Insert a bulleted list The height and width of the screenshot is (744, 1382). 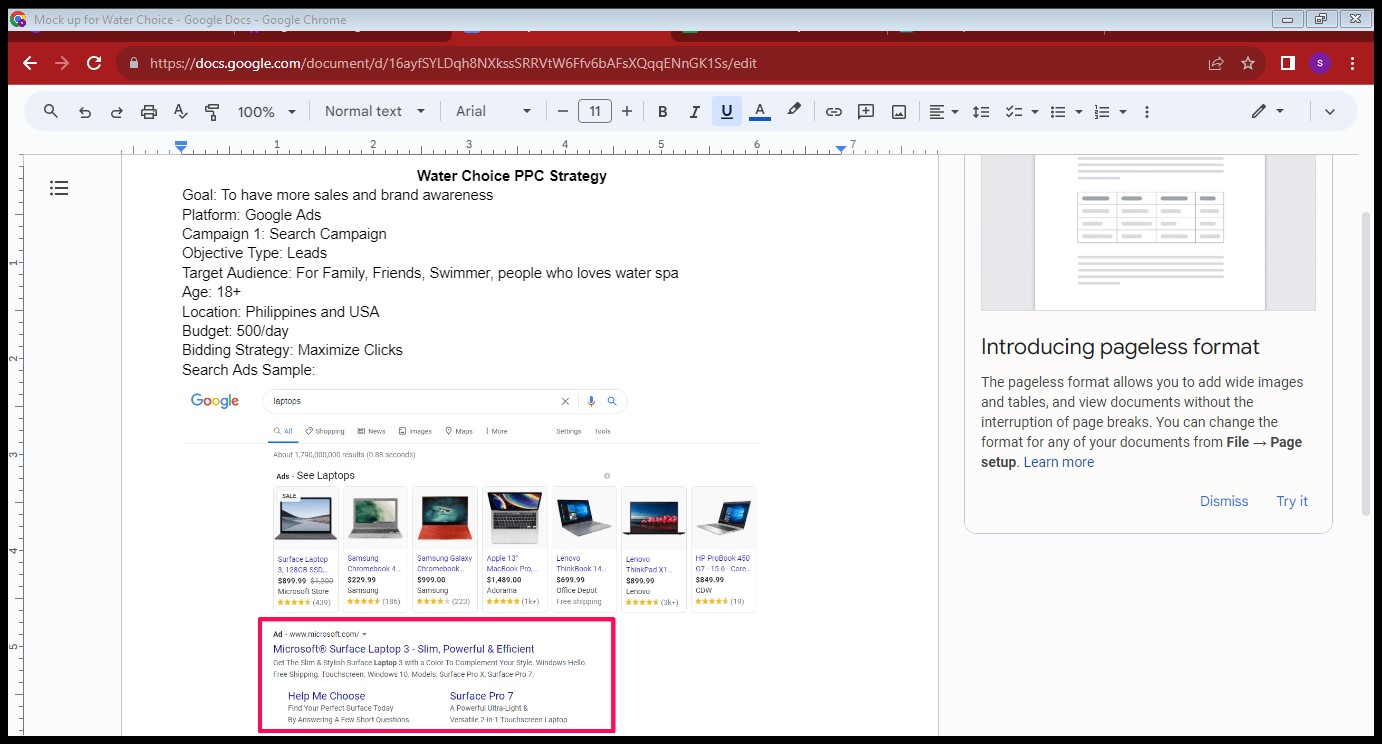pyautogui.click(x=1058, y=111)
